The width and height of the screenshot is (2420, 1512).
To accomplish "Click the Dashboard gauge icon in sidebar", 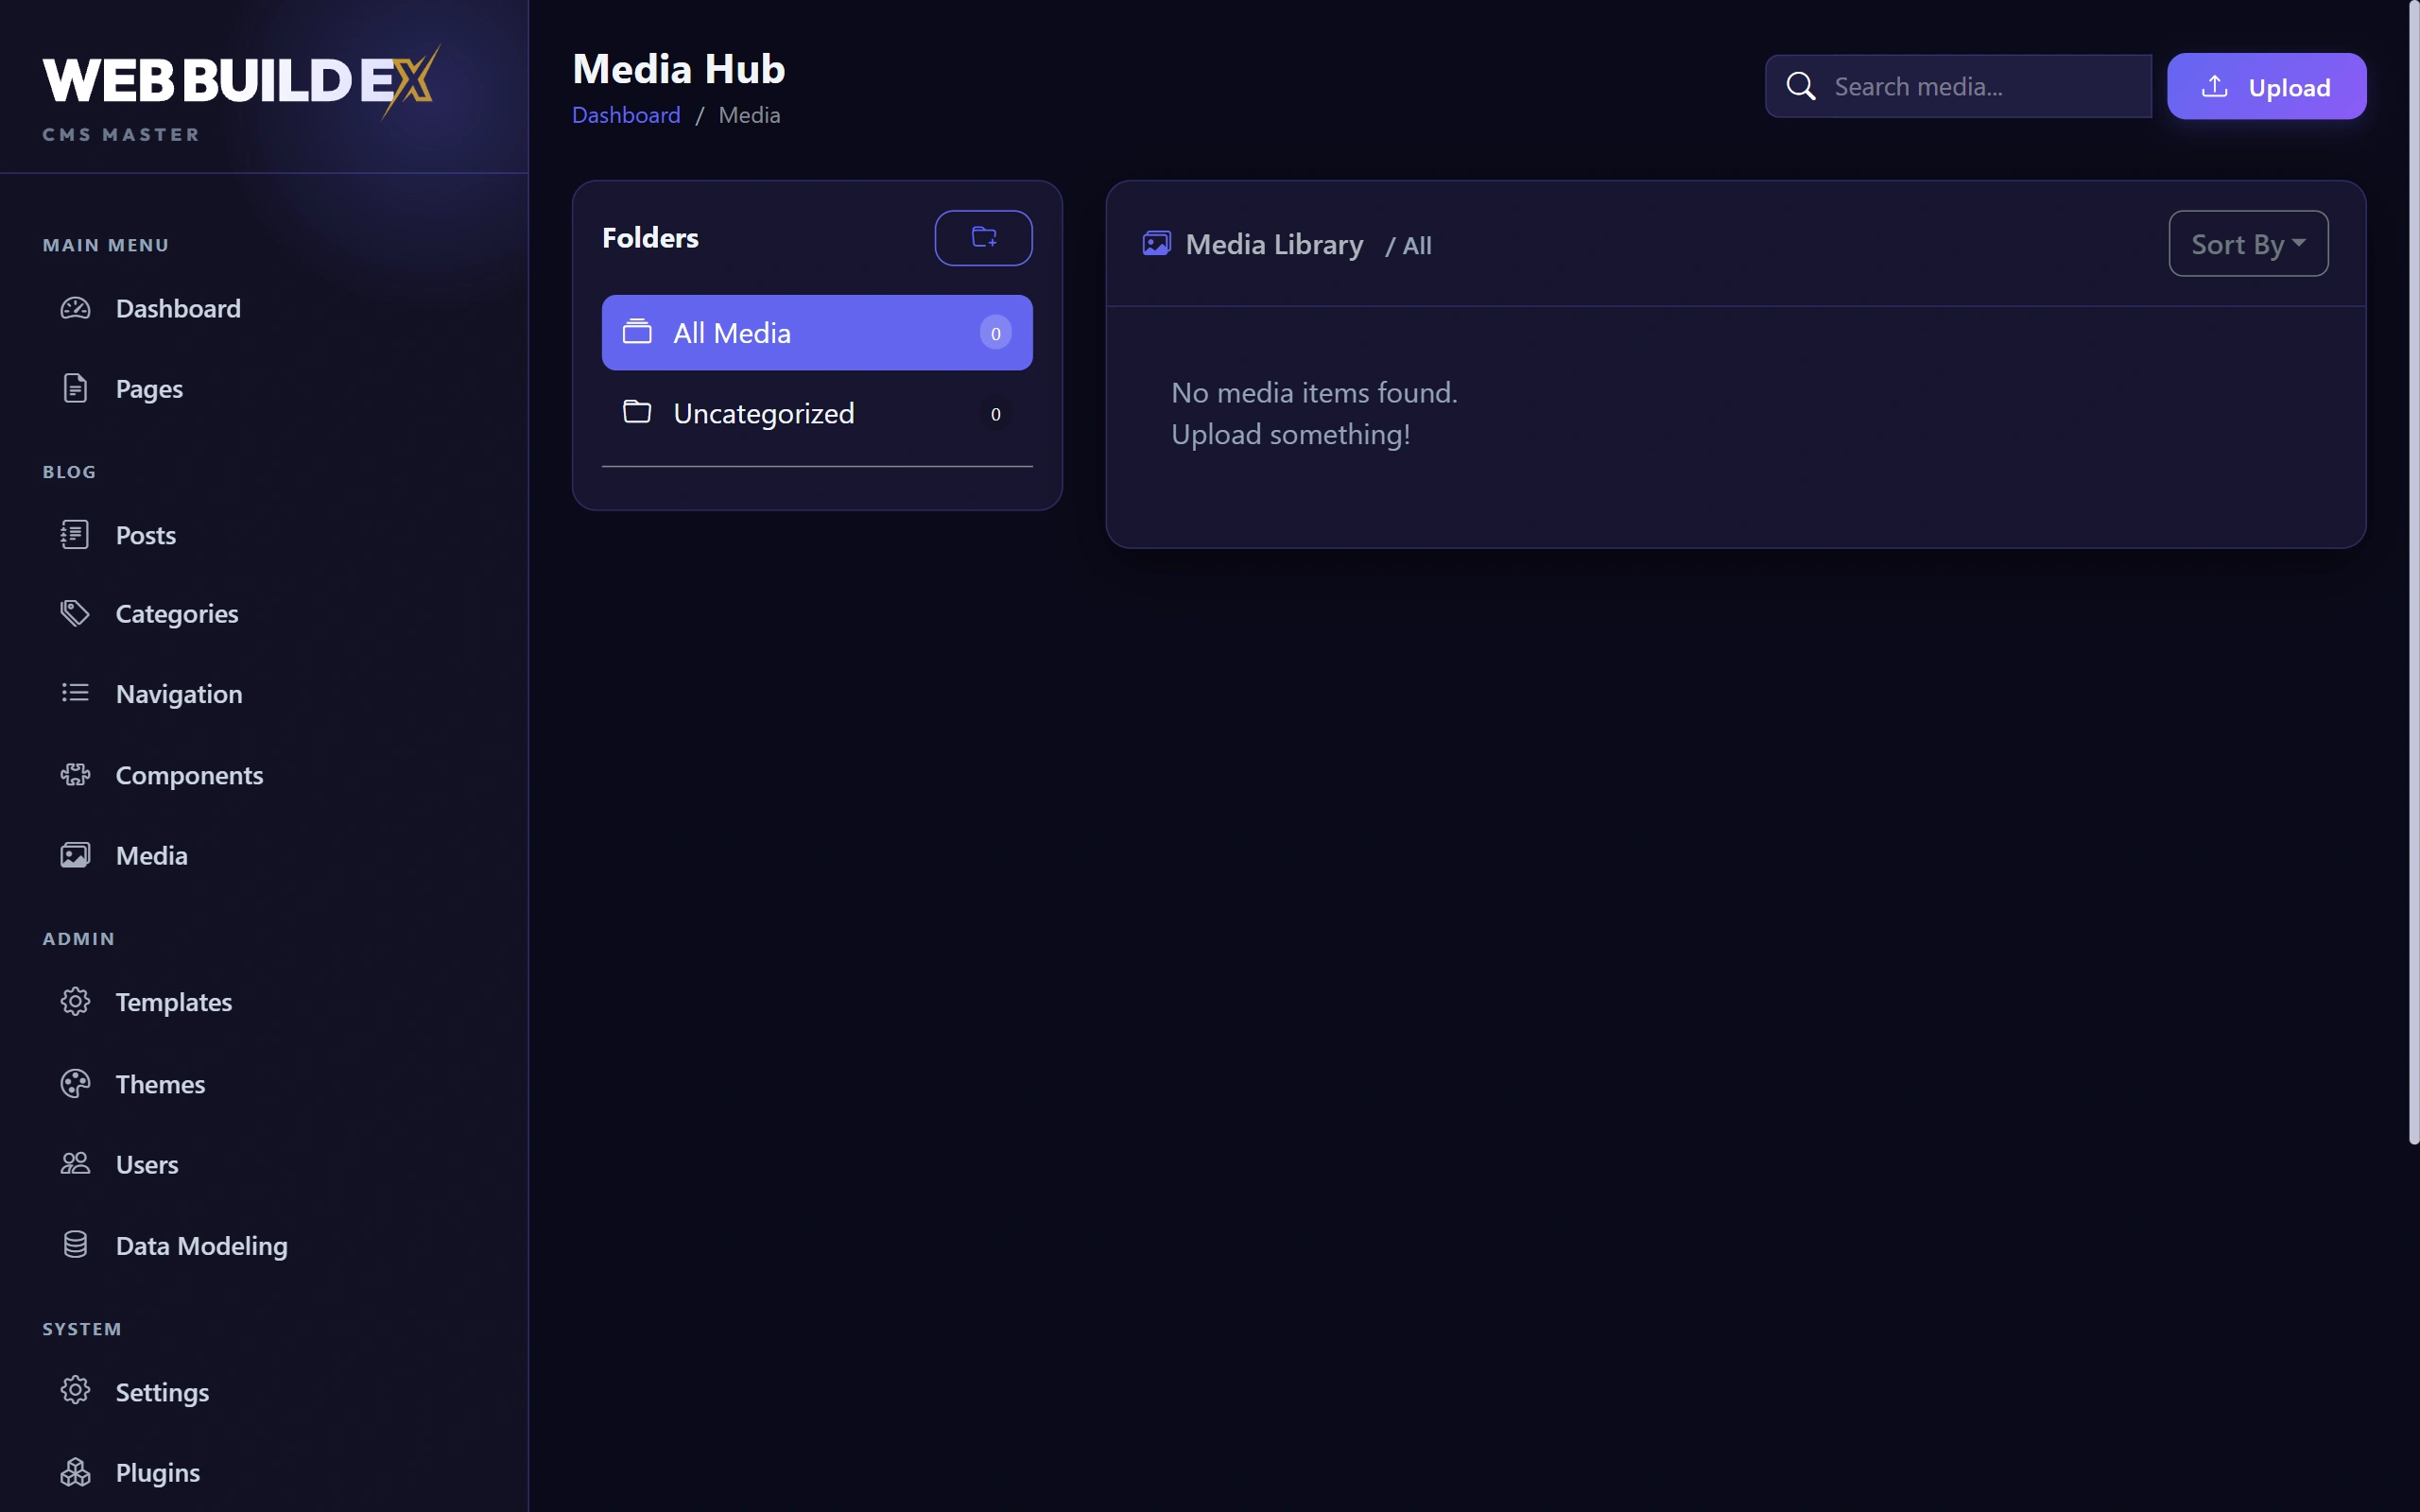I will click(x=75, y=308).
